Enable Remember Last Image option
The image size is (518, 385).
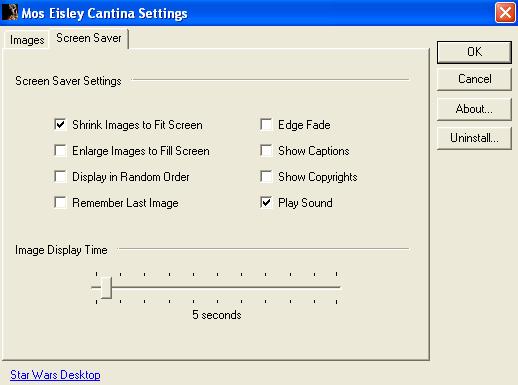point(60,203)
